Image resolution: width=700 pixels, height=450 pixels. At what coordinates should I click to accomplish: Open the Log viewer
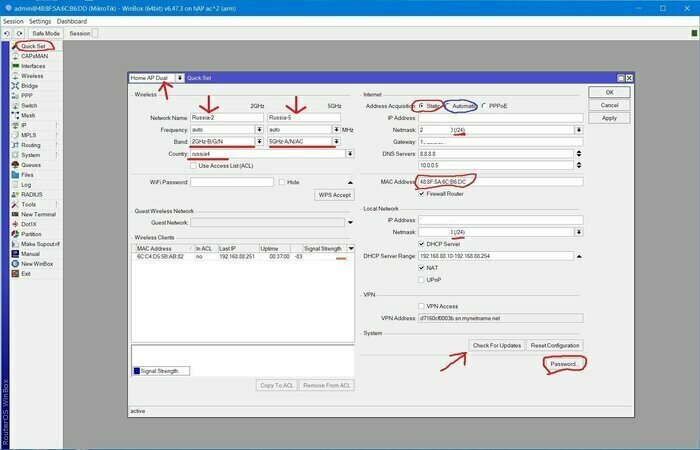26,185
